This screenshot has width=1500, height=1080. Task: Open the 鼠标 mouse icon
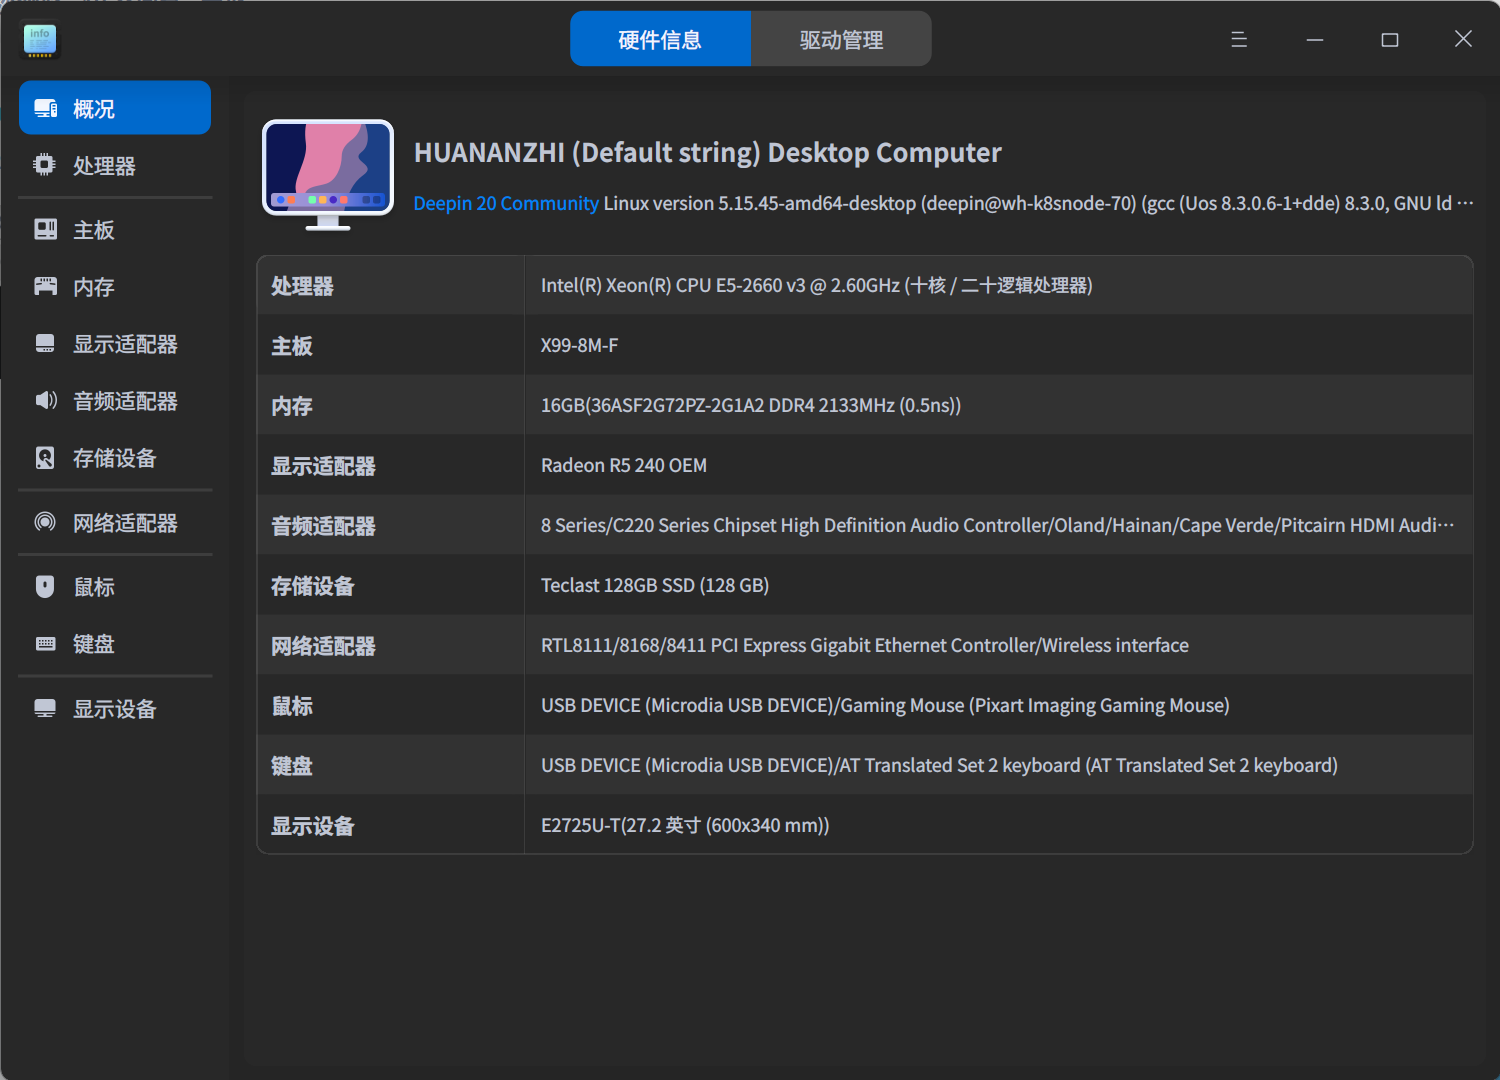point(45,586)
